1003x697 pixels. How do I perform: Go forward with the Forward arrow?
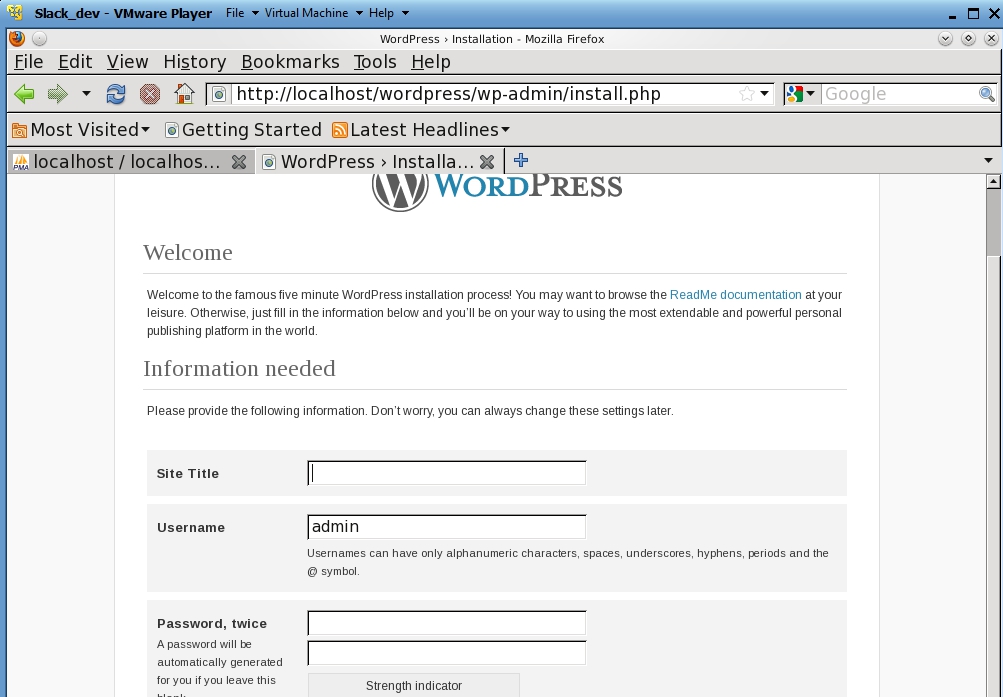tap(58, 94)
